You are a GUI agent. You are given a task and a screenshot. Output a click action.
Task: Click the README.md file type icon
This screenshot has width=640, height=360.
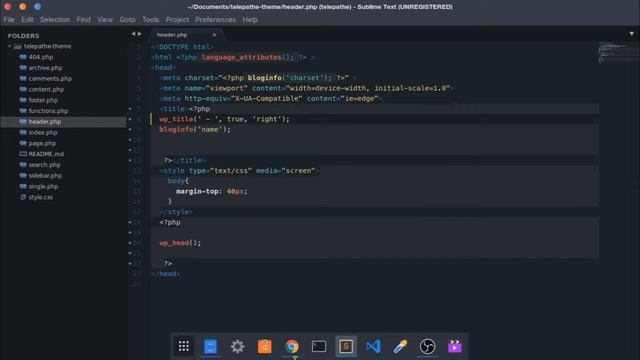(23, 154)
